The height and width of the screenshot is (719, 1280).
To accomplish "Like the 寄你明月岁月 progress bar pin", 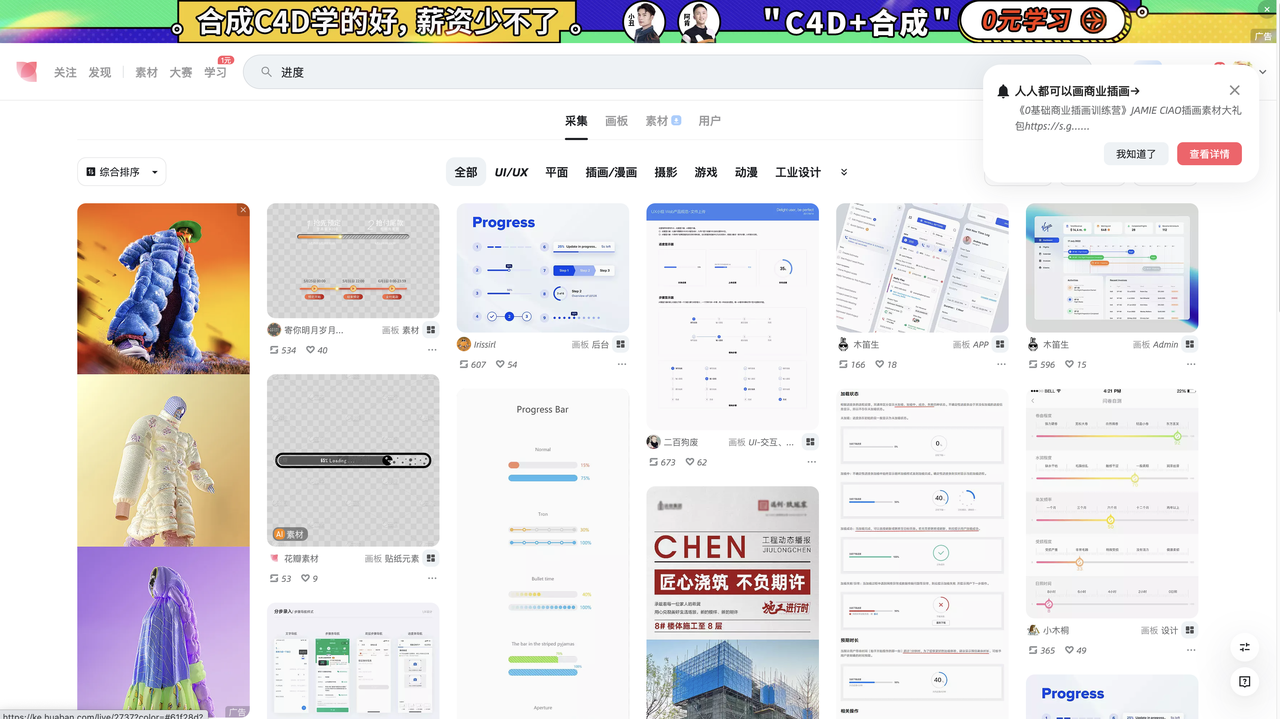I will (x=310, y=350).
